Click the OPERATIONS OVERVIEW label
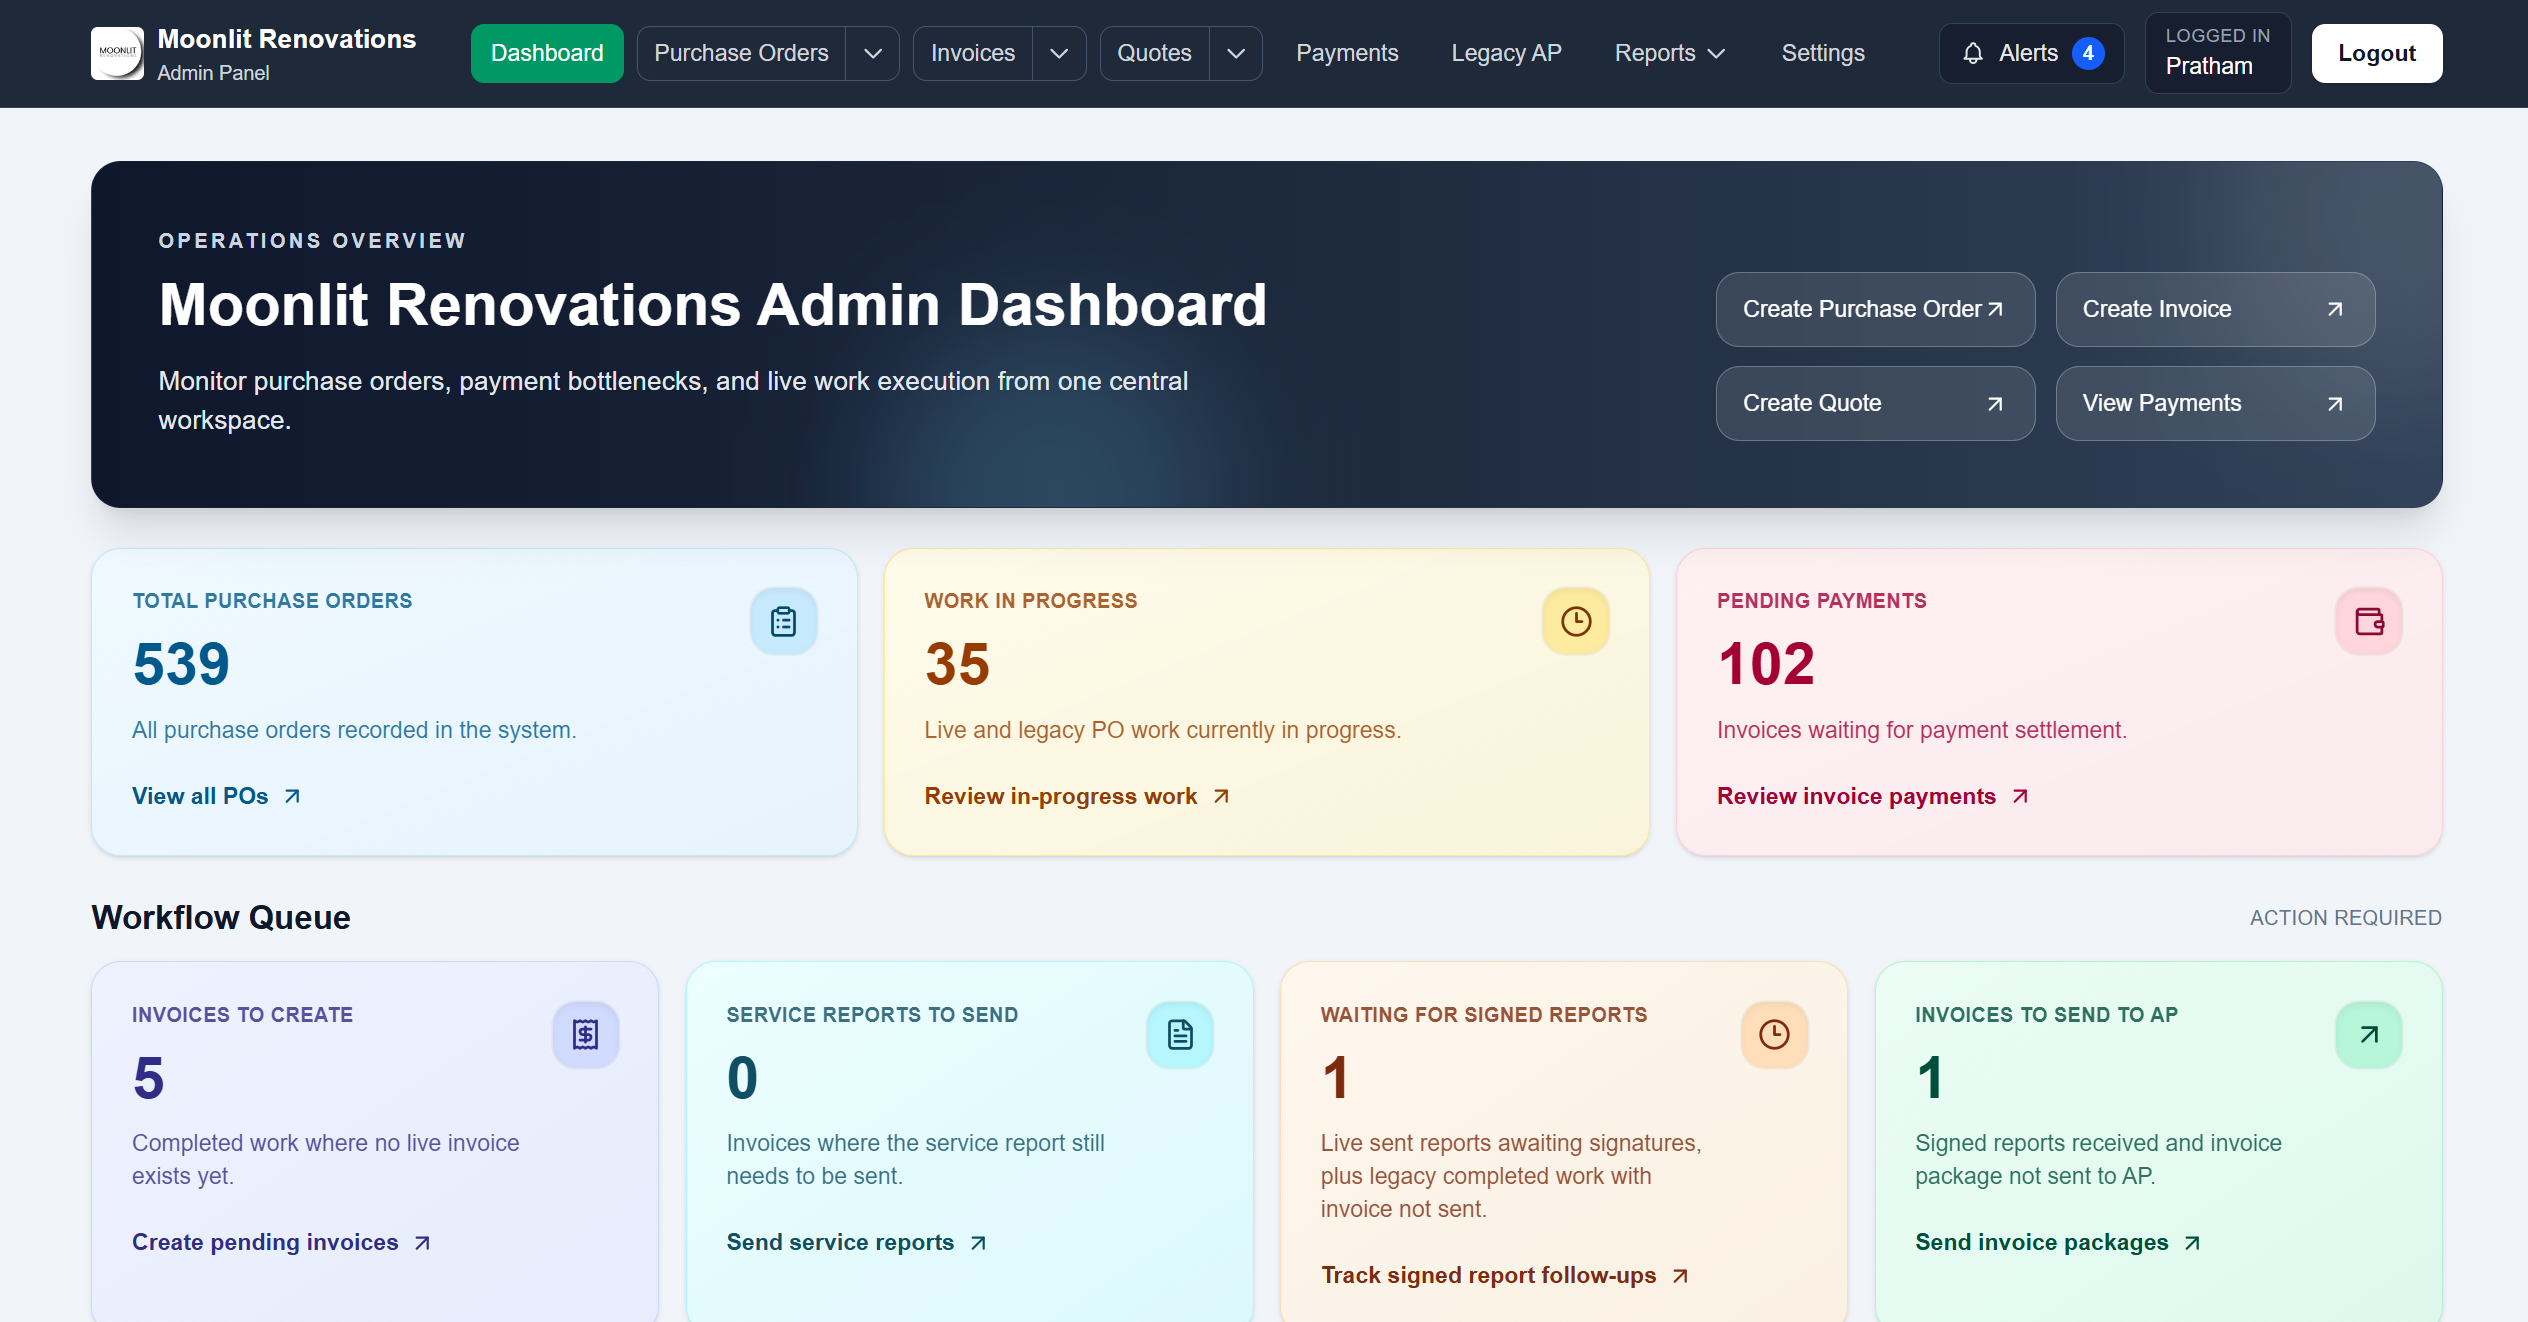This screenshot has height=1322, width=2528. pos(312,240)
